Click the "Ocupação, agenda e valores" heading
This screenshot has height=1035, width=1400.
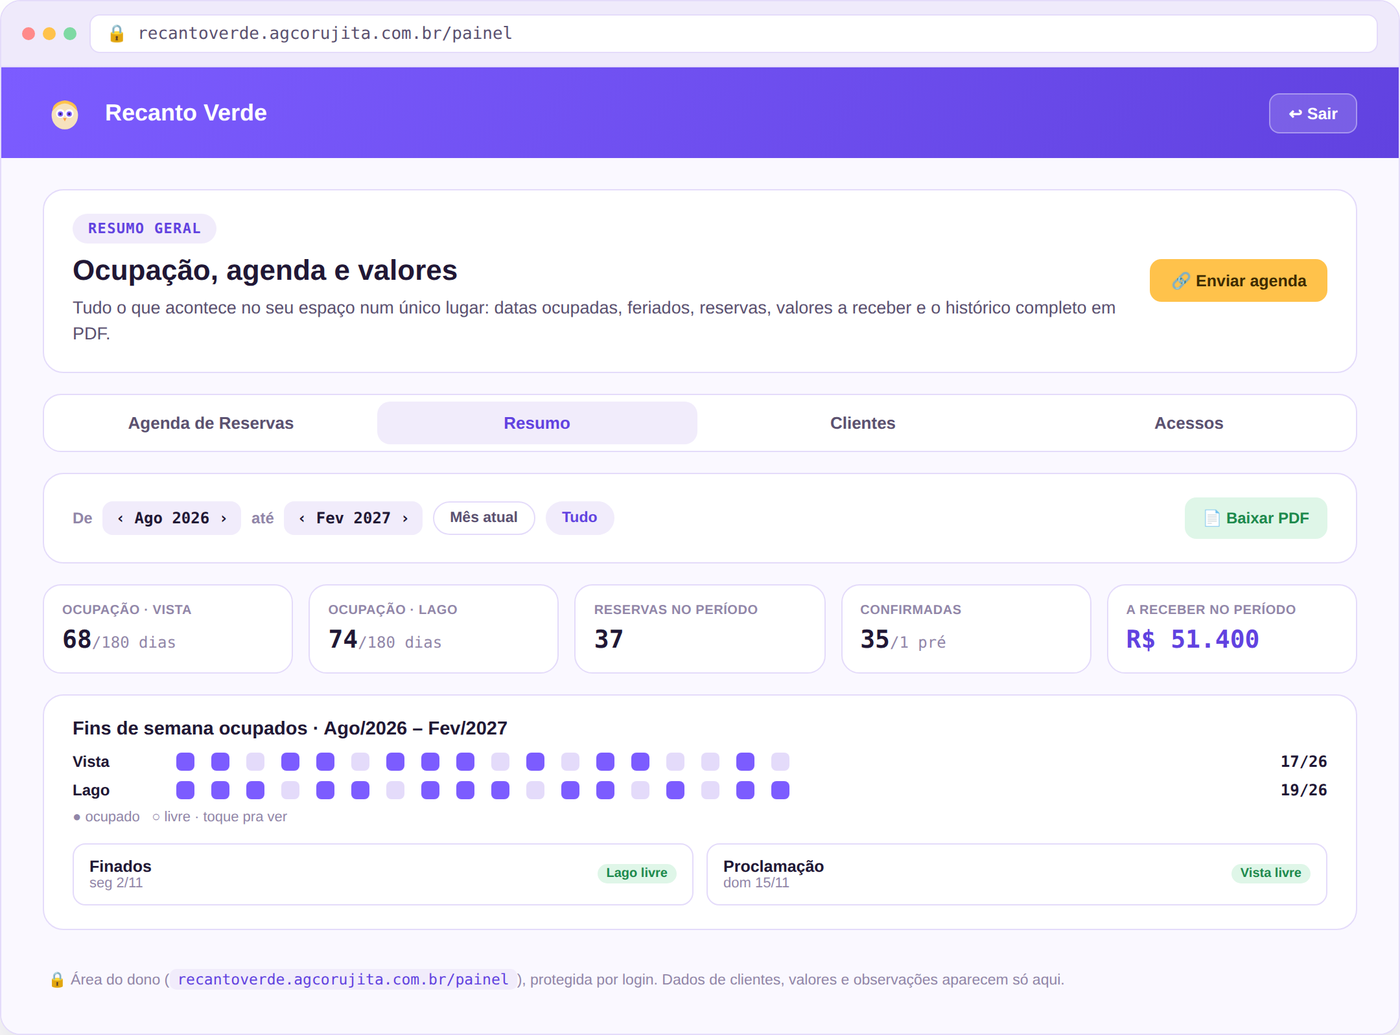(265, 270)
